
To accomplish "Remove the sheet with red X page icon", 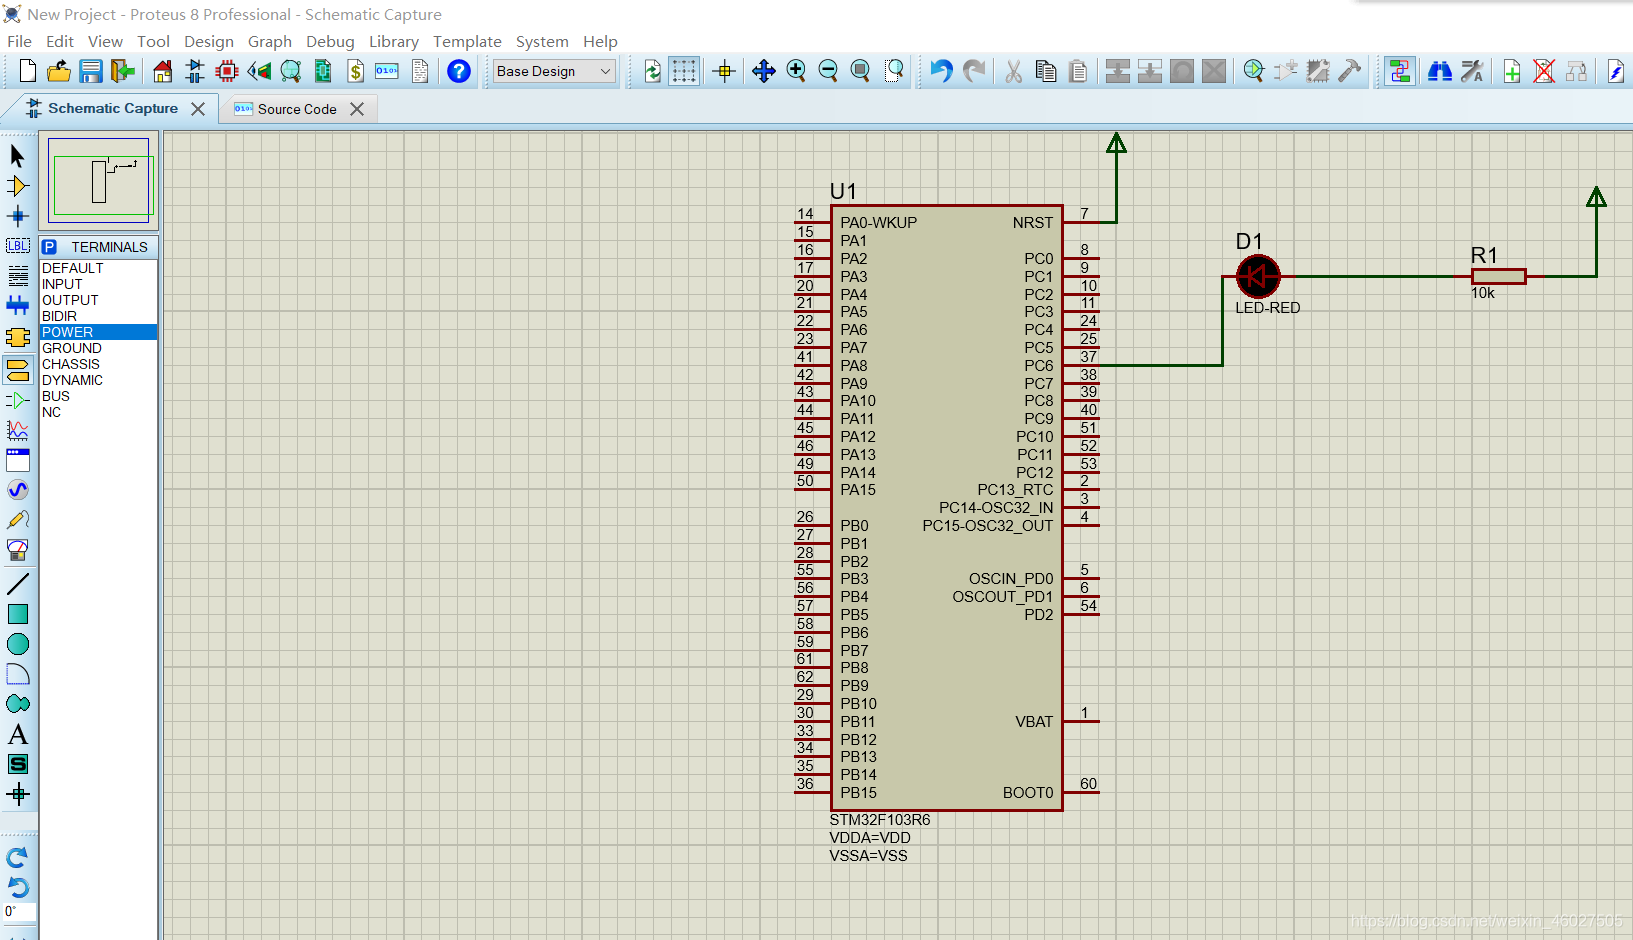I will tap(1544, 71).
